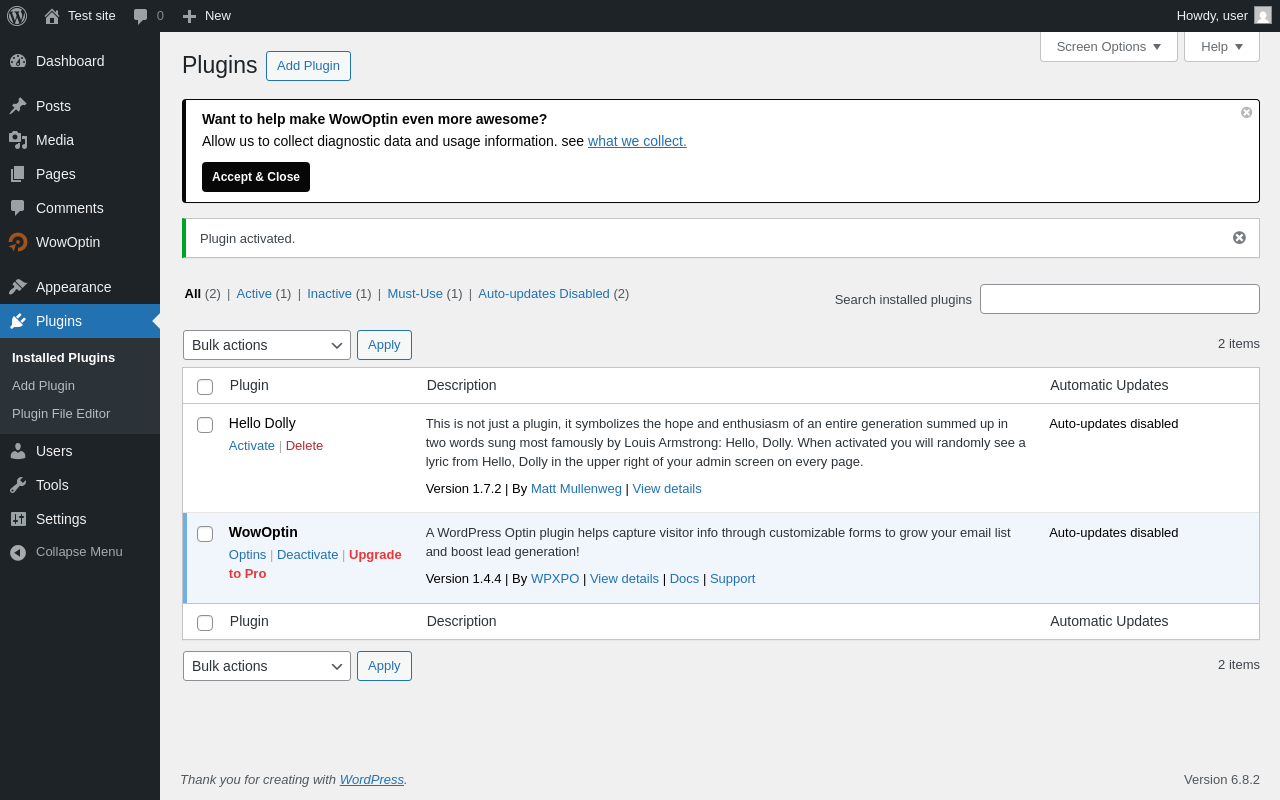Toggle the select-all checkbox in table header
The height and width of the screenshot is (800, 1280).
pos(205,387)
